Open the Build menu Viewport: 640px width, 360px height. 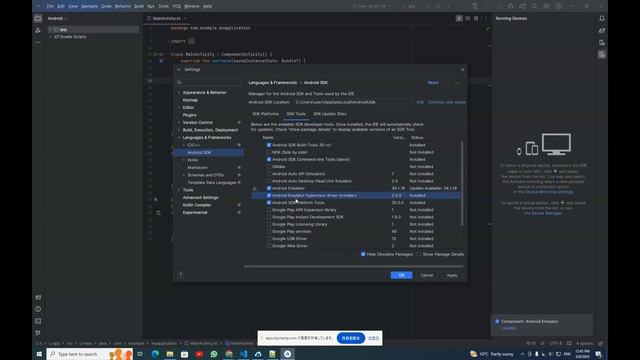point(139,6)
